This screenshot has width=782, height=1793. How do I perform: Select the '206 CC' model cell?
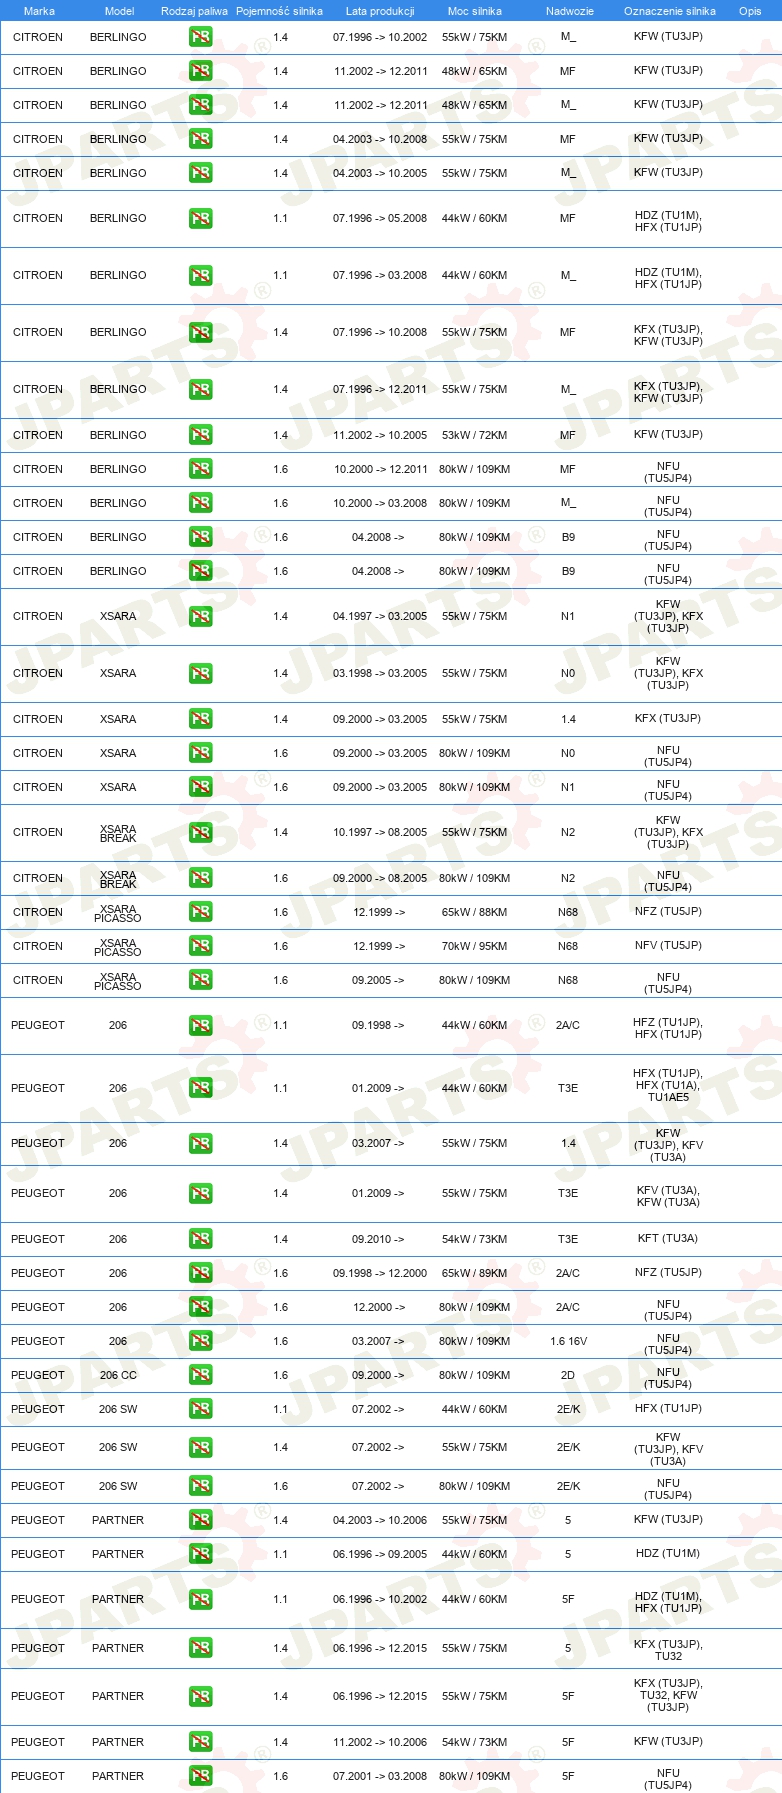click(x=118, y=1375)
